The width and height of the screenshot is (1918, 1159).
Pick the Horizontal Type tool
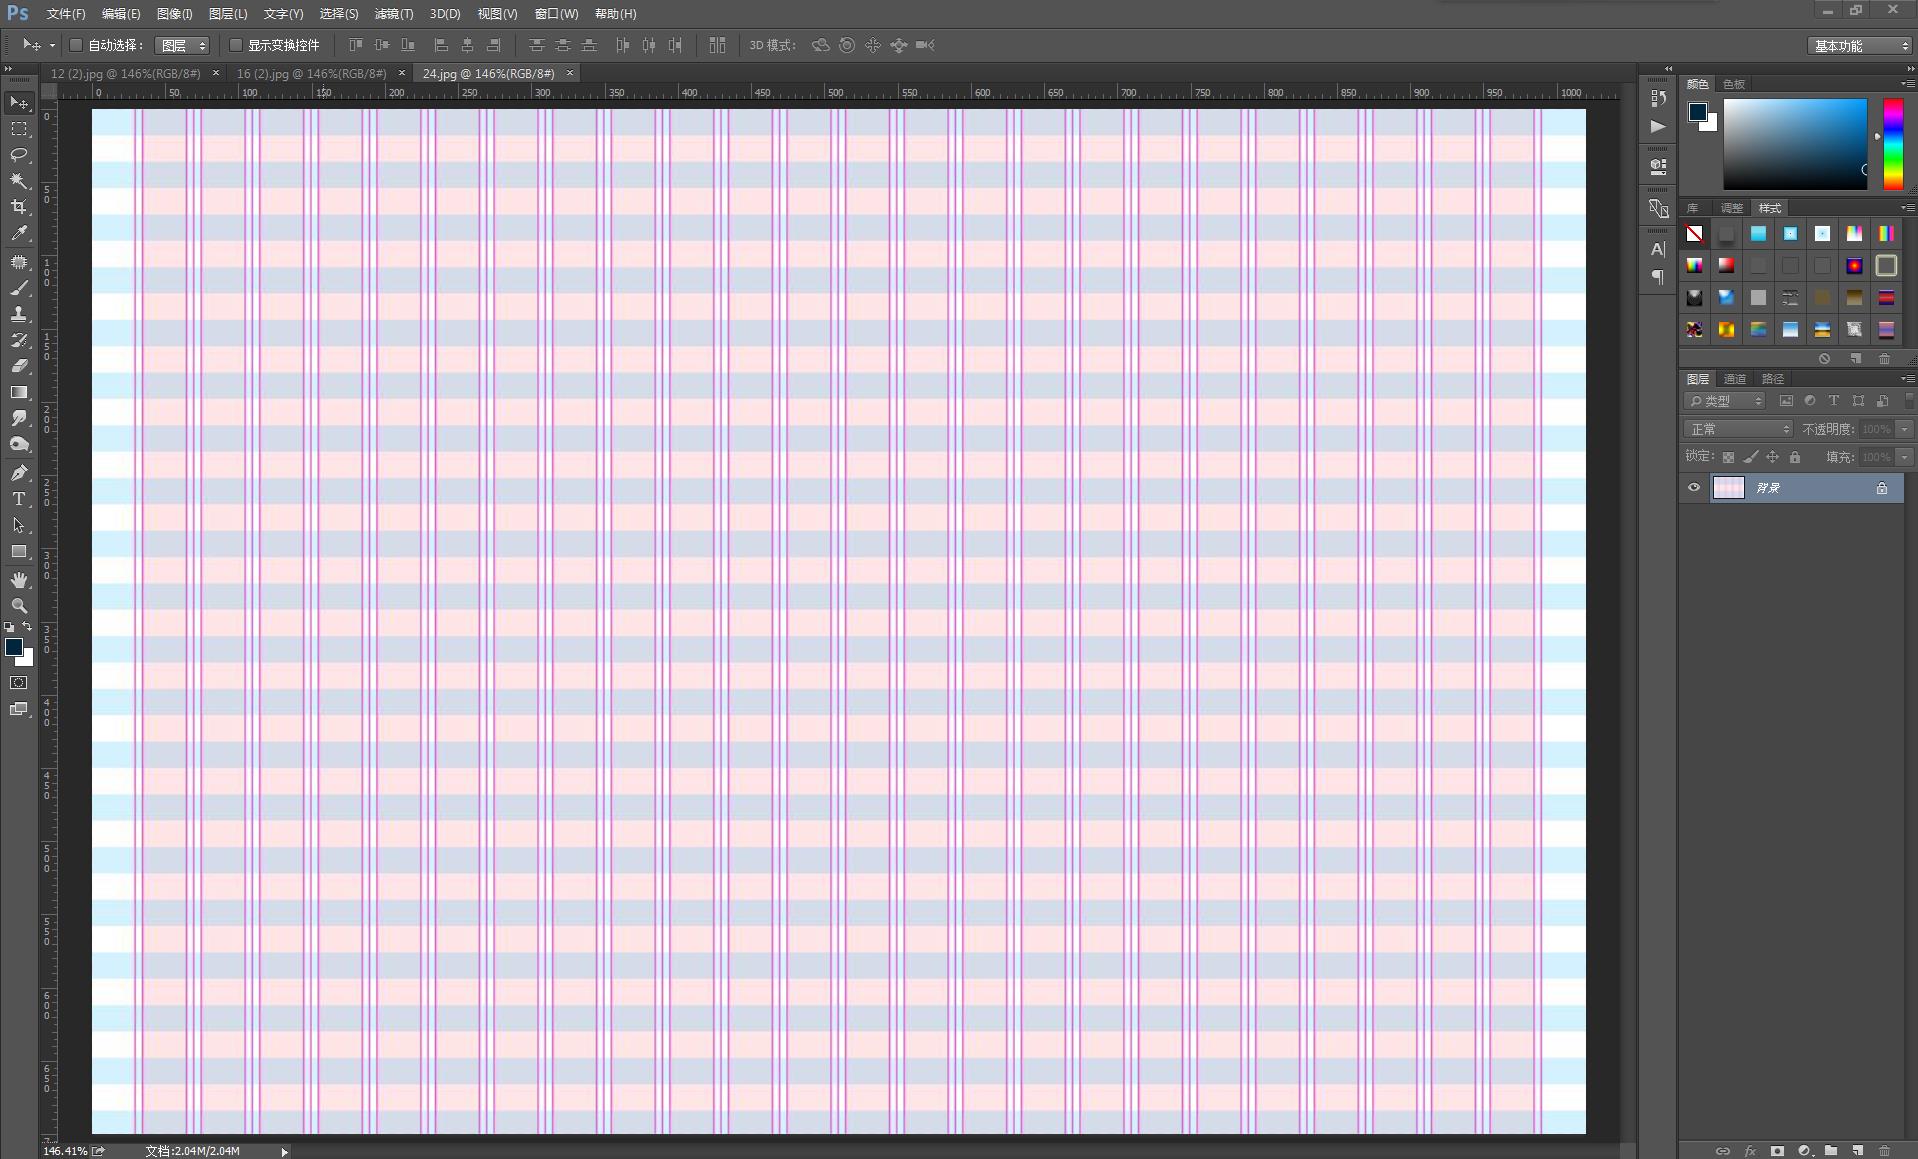point(19,499)
